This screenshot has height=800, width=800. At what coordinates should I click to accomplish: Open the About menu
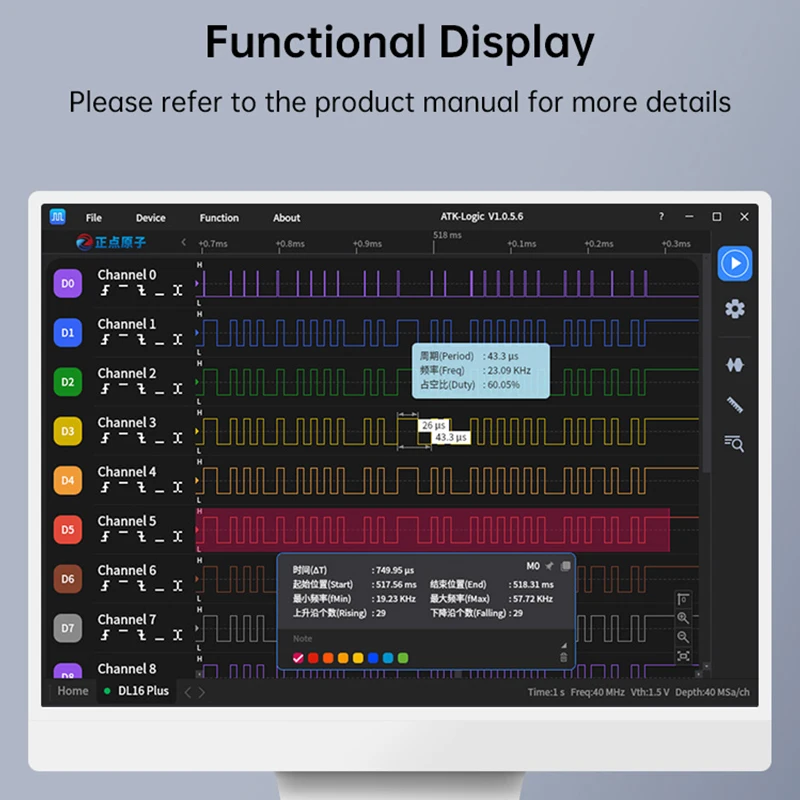click(x=286, y=218)
